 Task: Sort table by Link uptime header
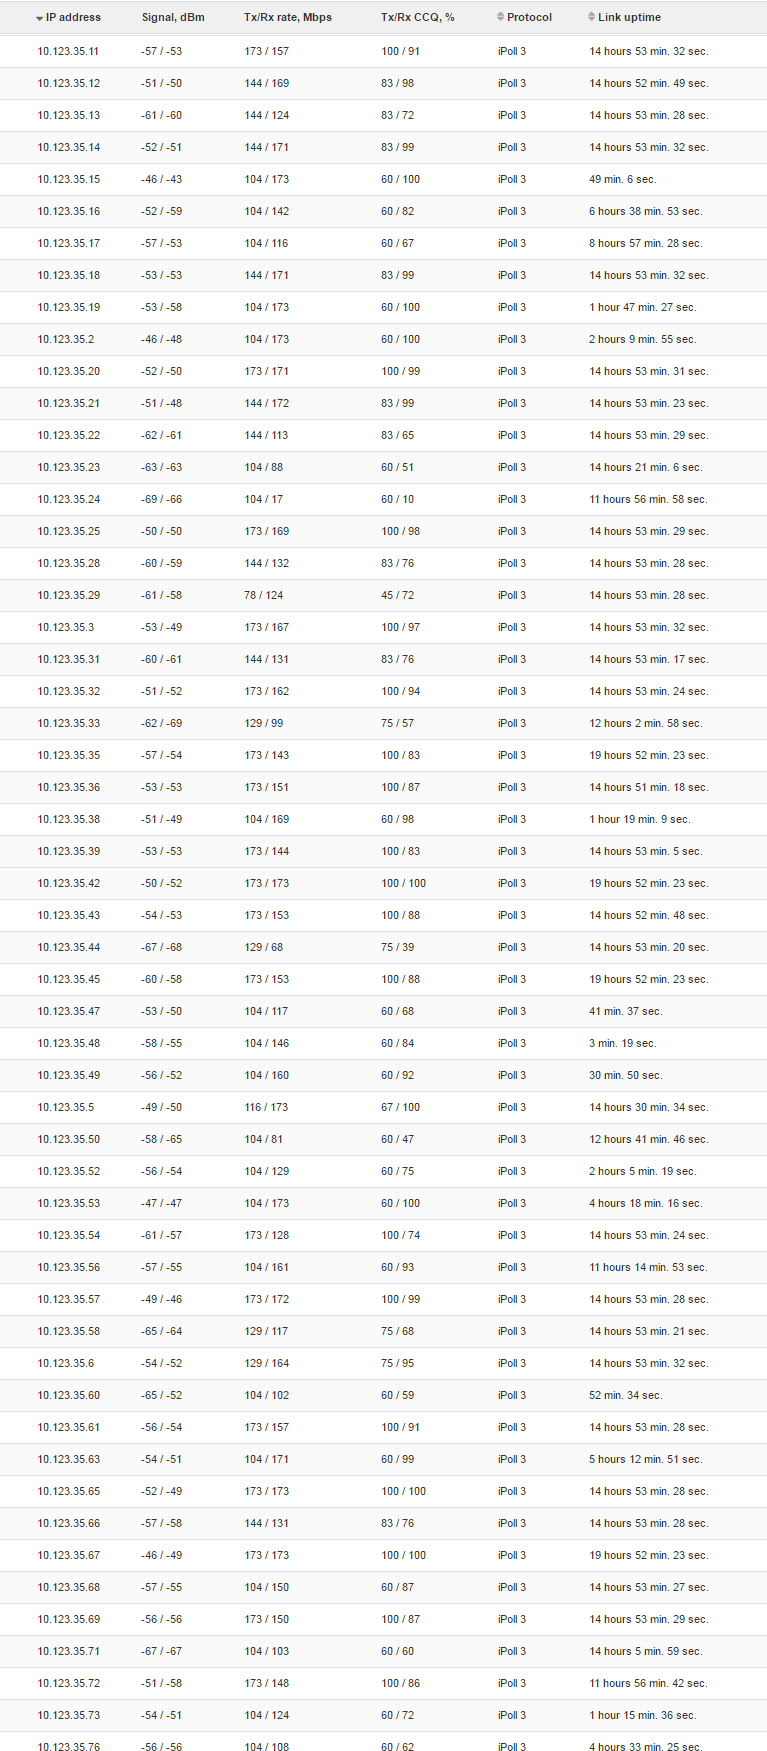click(x=629, y=17)
